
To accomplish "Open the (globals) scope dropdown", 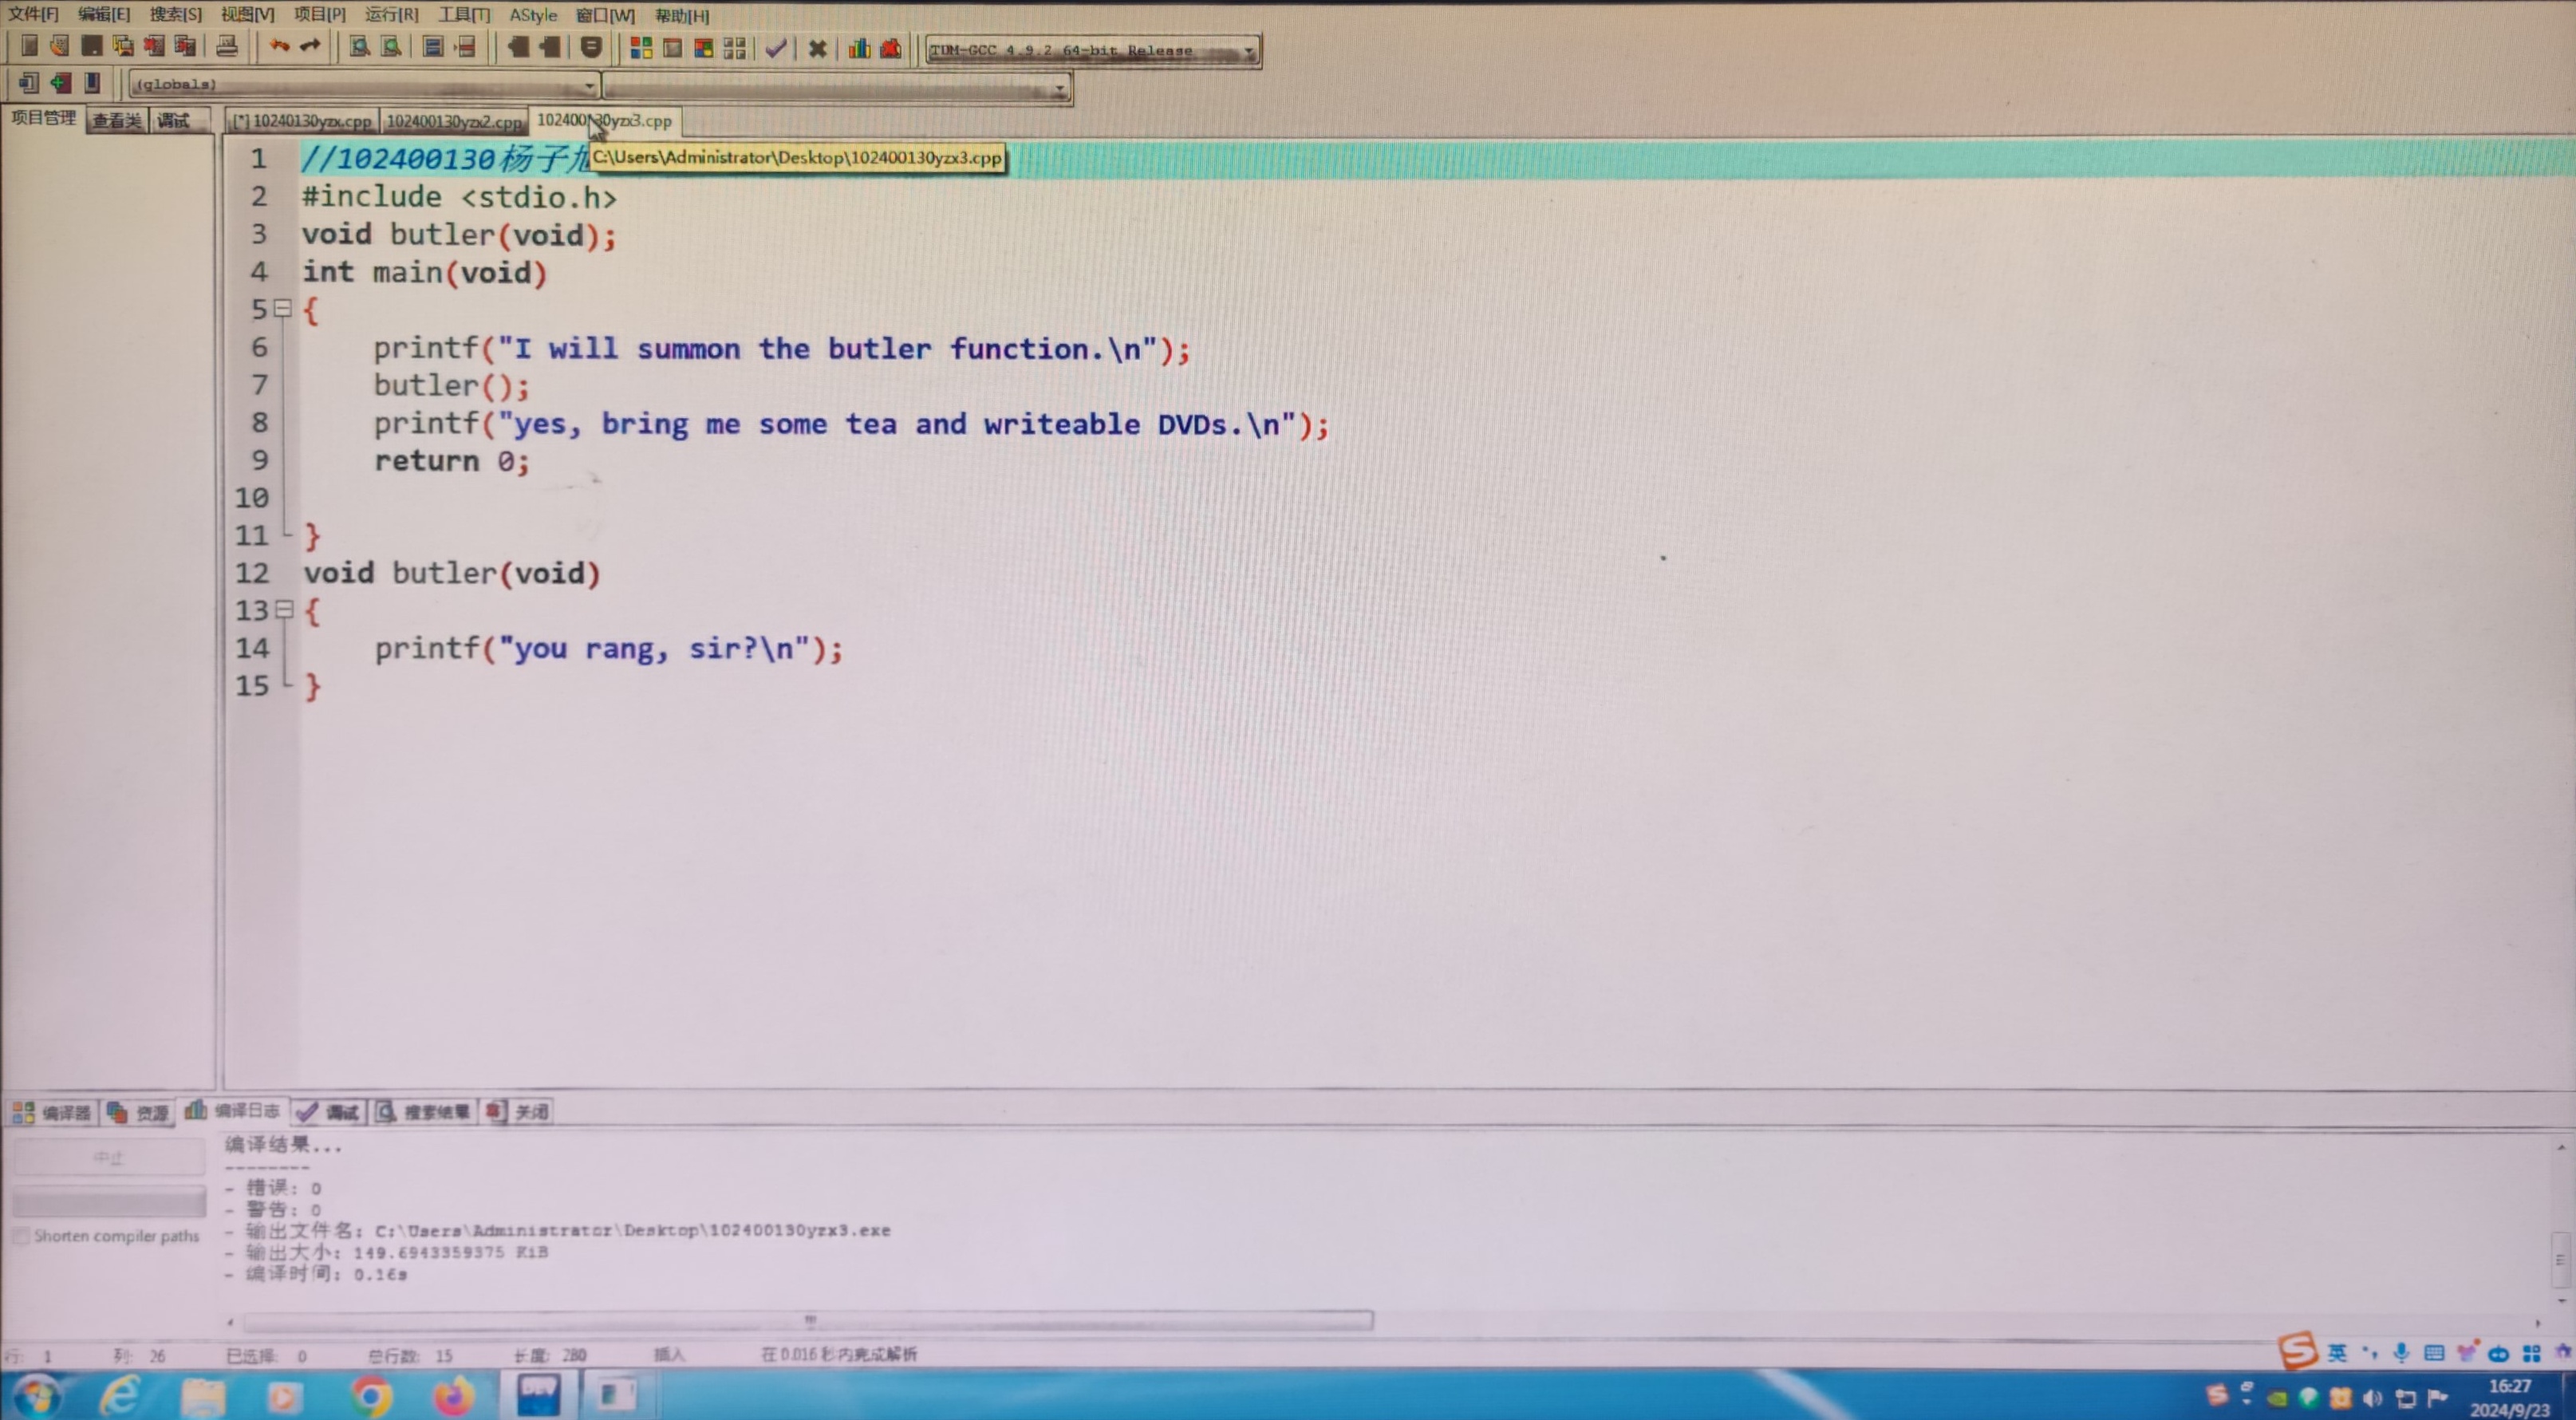I will point(364,84).
